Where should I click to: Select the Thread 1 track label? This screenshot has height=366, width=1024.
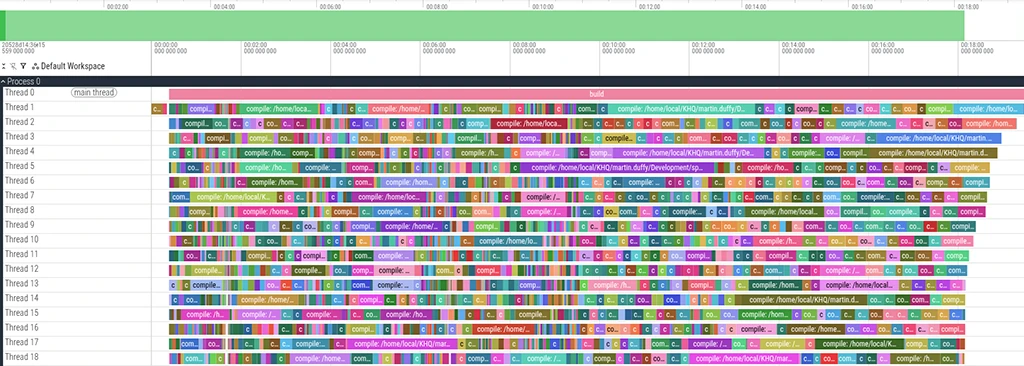(19, 107)
